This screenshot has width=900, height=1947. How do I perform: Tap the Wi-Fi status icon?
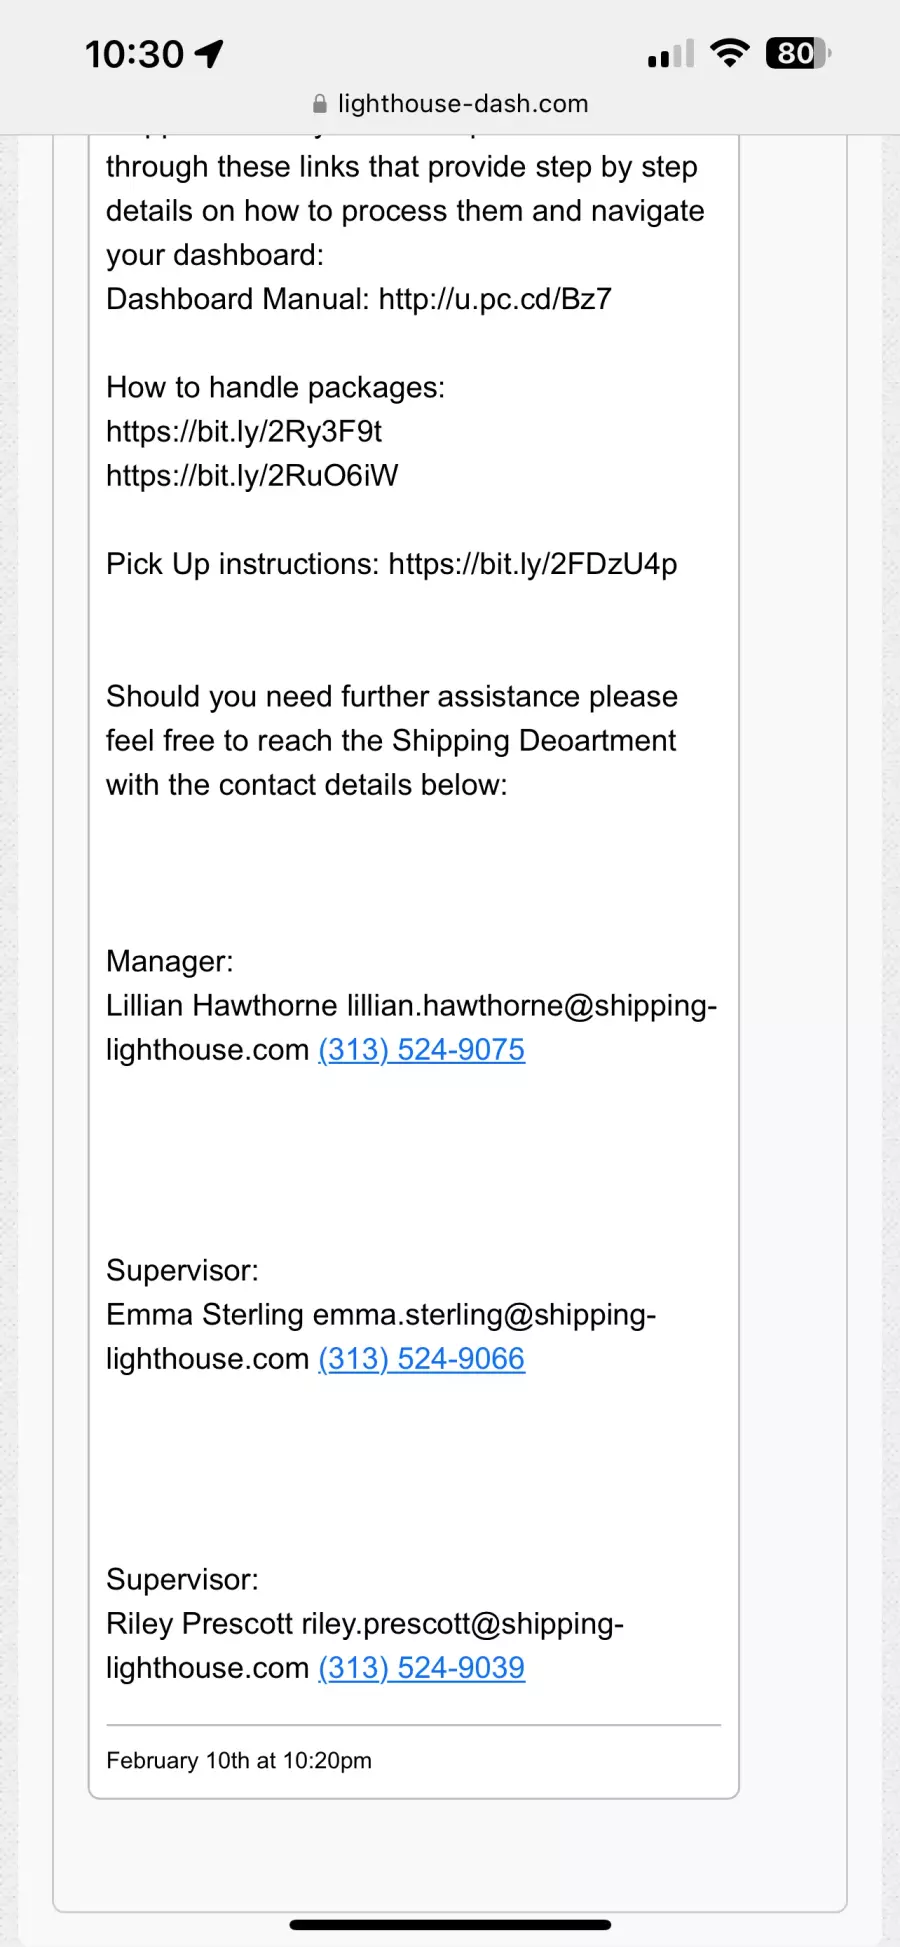pos(730,53)
